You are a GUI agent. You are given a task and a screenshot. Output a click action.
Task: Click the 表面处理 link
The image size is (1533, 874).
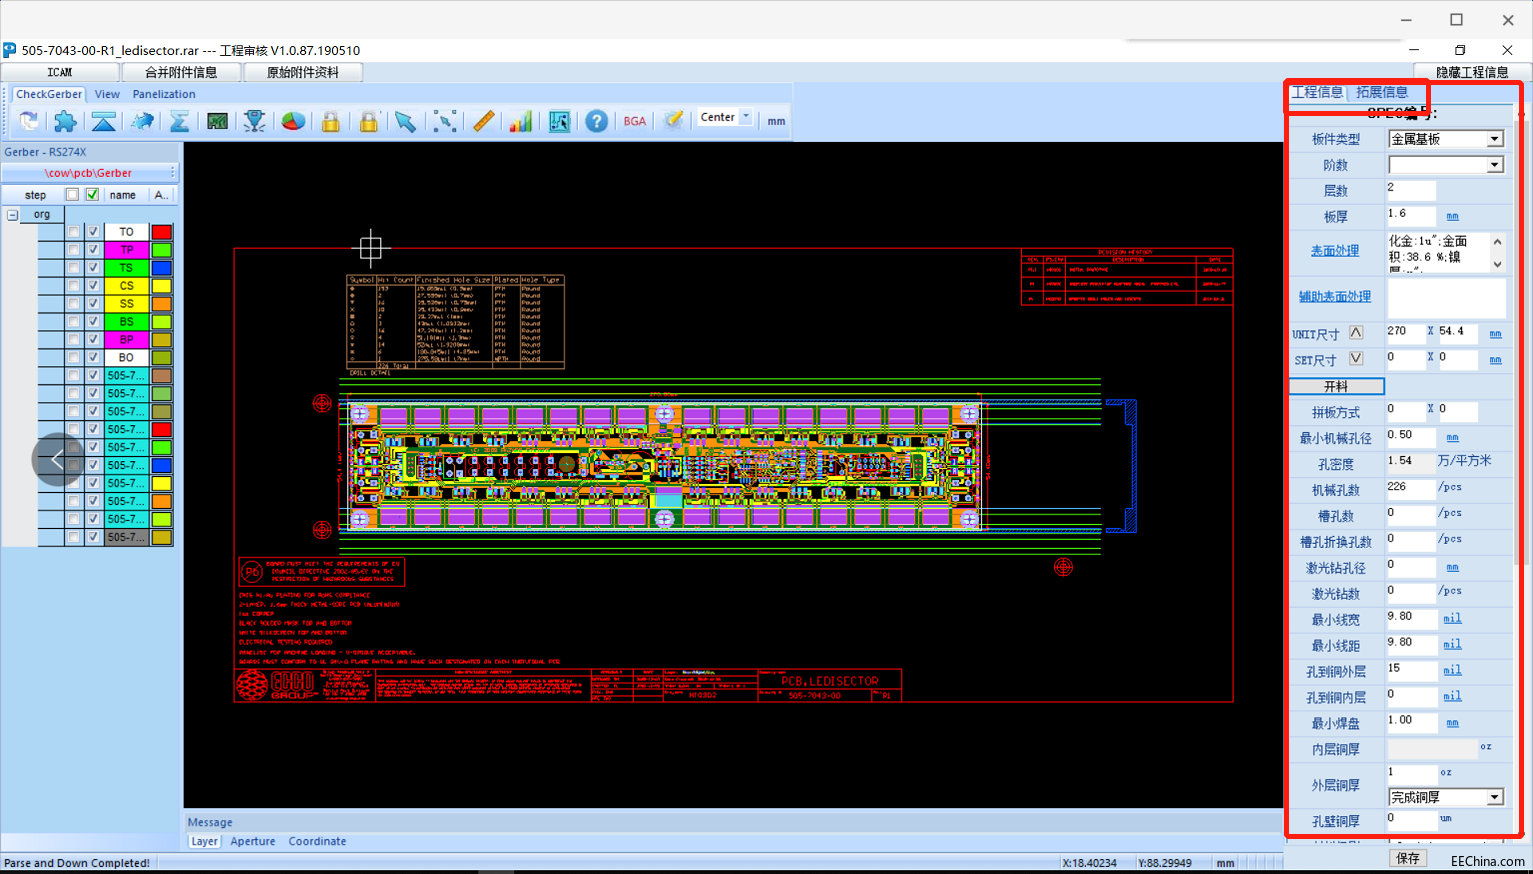(1335, 251)
